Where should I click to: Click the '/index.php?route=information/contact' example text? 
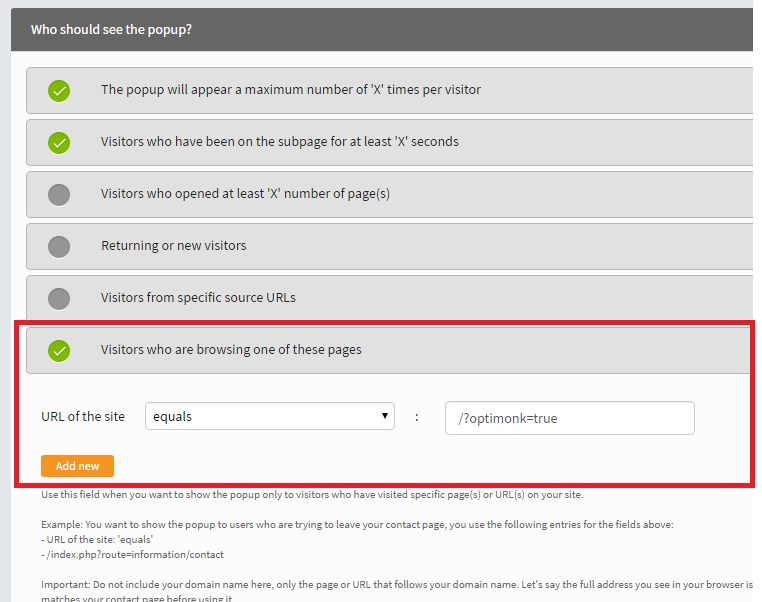click(133, 554)
